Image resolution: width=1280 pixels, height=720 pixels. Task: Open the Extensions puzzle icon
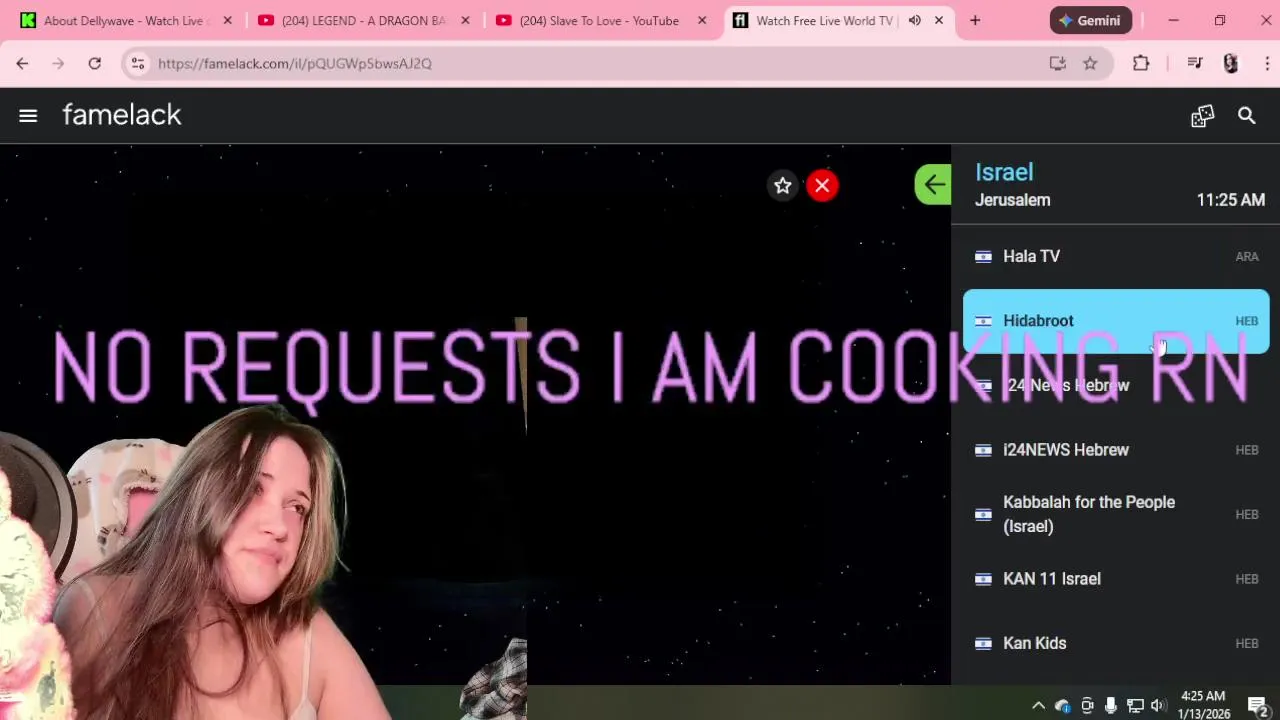[1141, 63]
